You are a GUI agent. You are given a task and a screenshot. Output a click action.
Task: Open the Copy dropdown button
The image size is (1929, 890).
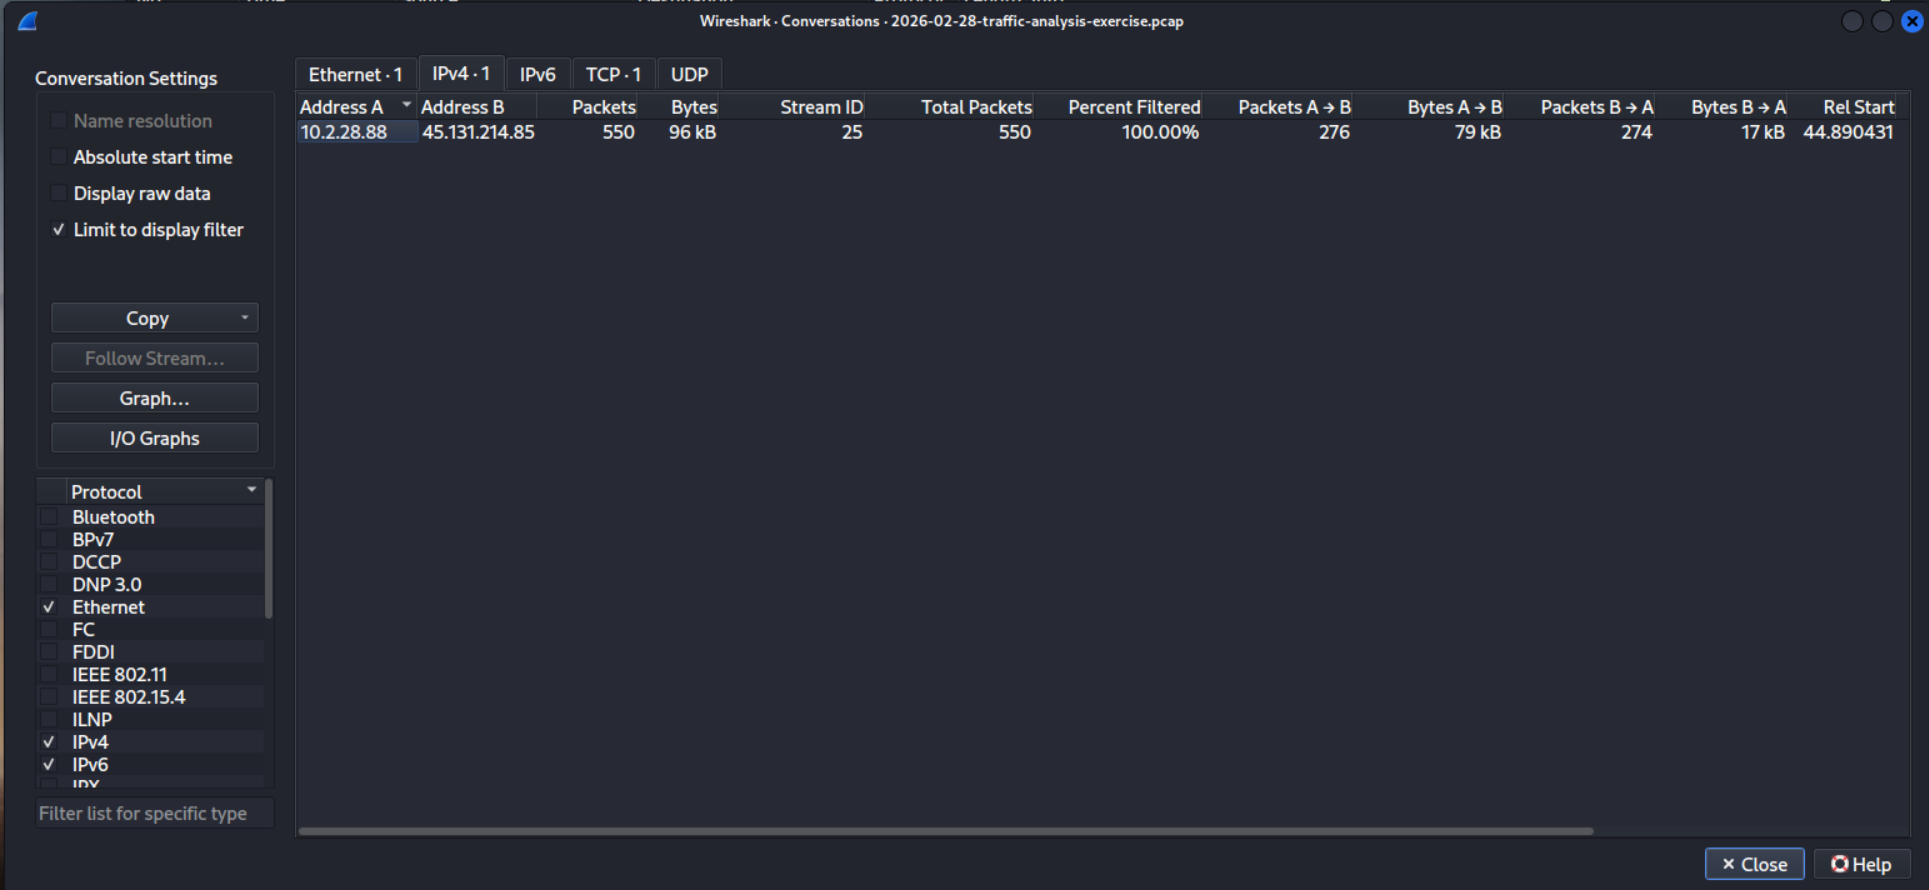[x=155, y=318]
